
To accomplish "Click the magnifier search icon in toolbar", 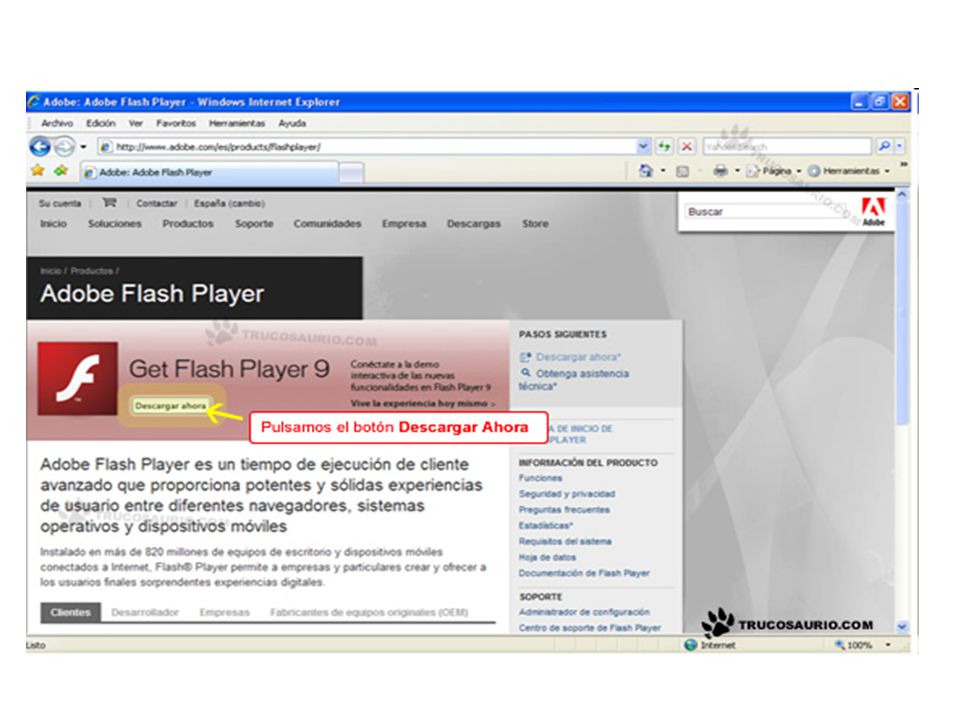I will (x=884, y=146).
